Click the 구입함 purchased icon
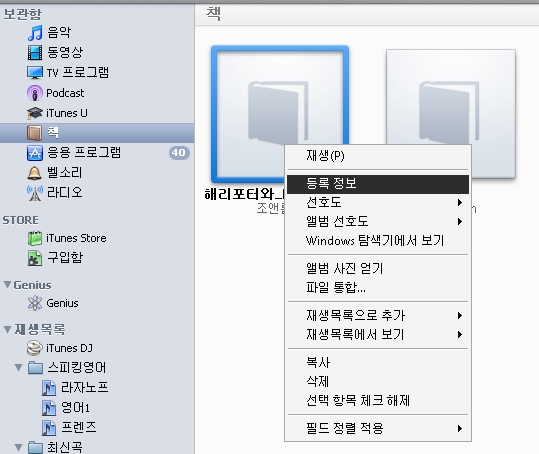The height and width of the screenshot is (454, 539). coord(35,258)
